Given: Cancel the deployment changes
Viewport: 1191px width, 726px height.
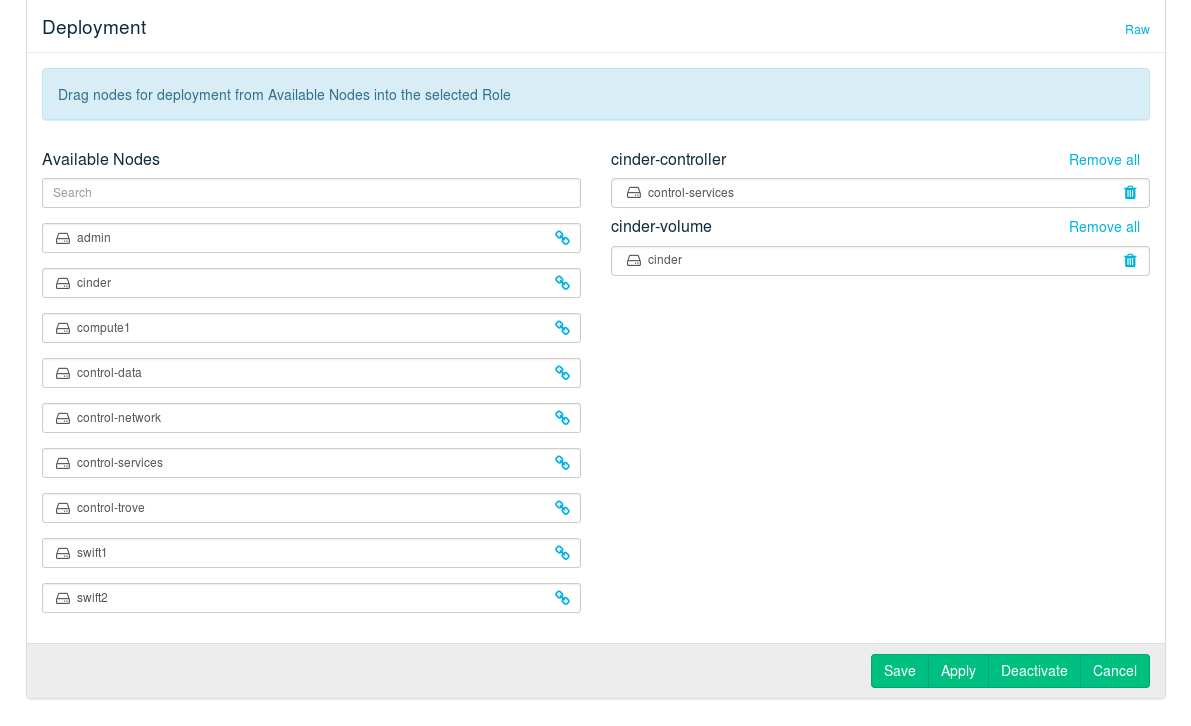Looking at the screenshot, I should coord(1114,671).
